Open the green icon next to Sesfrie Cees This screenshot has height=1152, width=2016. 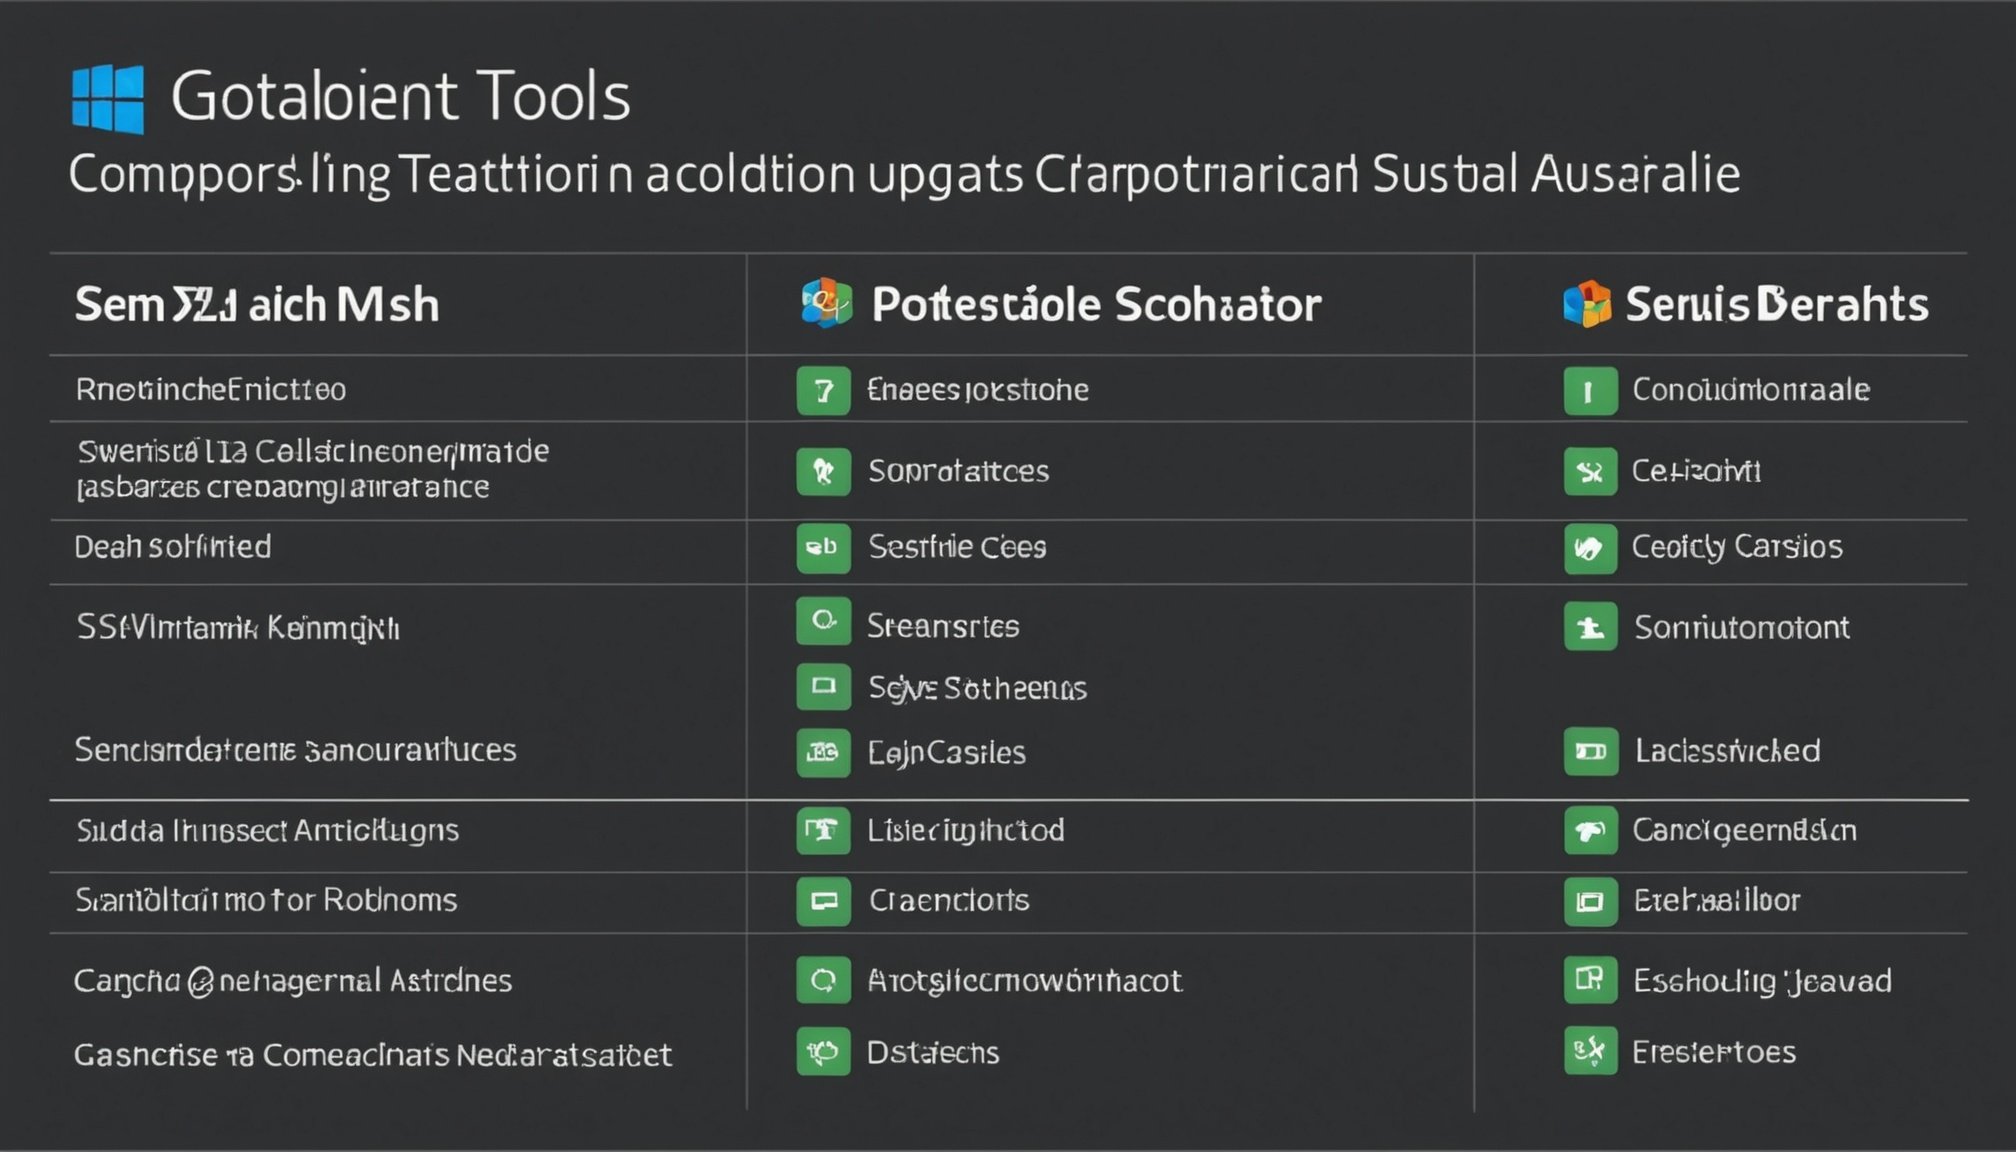click(x=823, y=548)
